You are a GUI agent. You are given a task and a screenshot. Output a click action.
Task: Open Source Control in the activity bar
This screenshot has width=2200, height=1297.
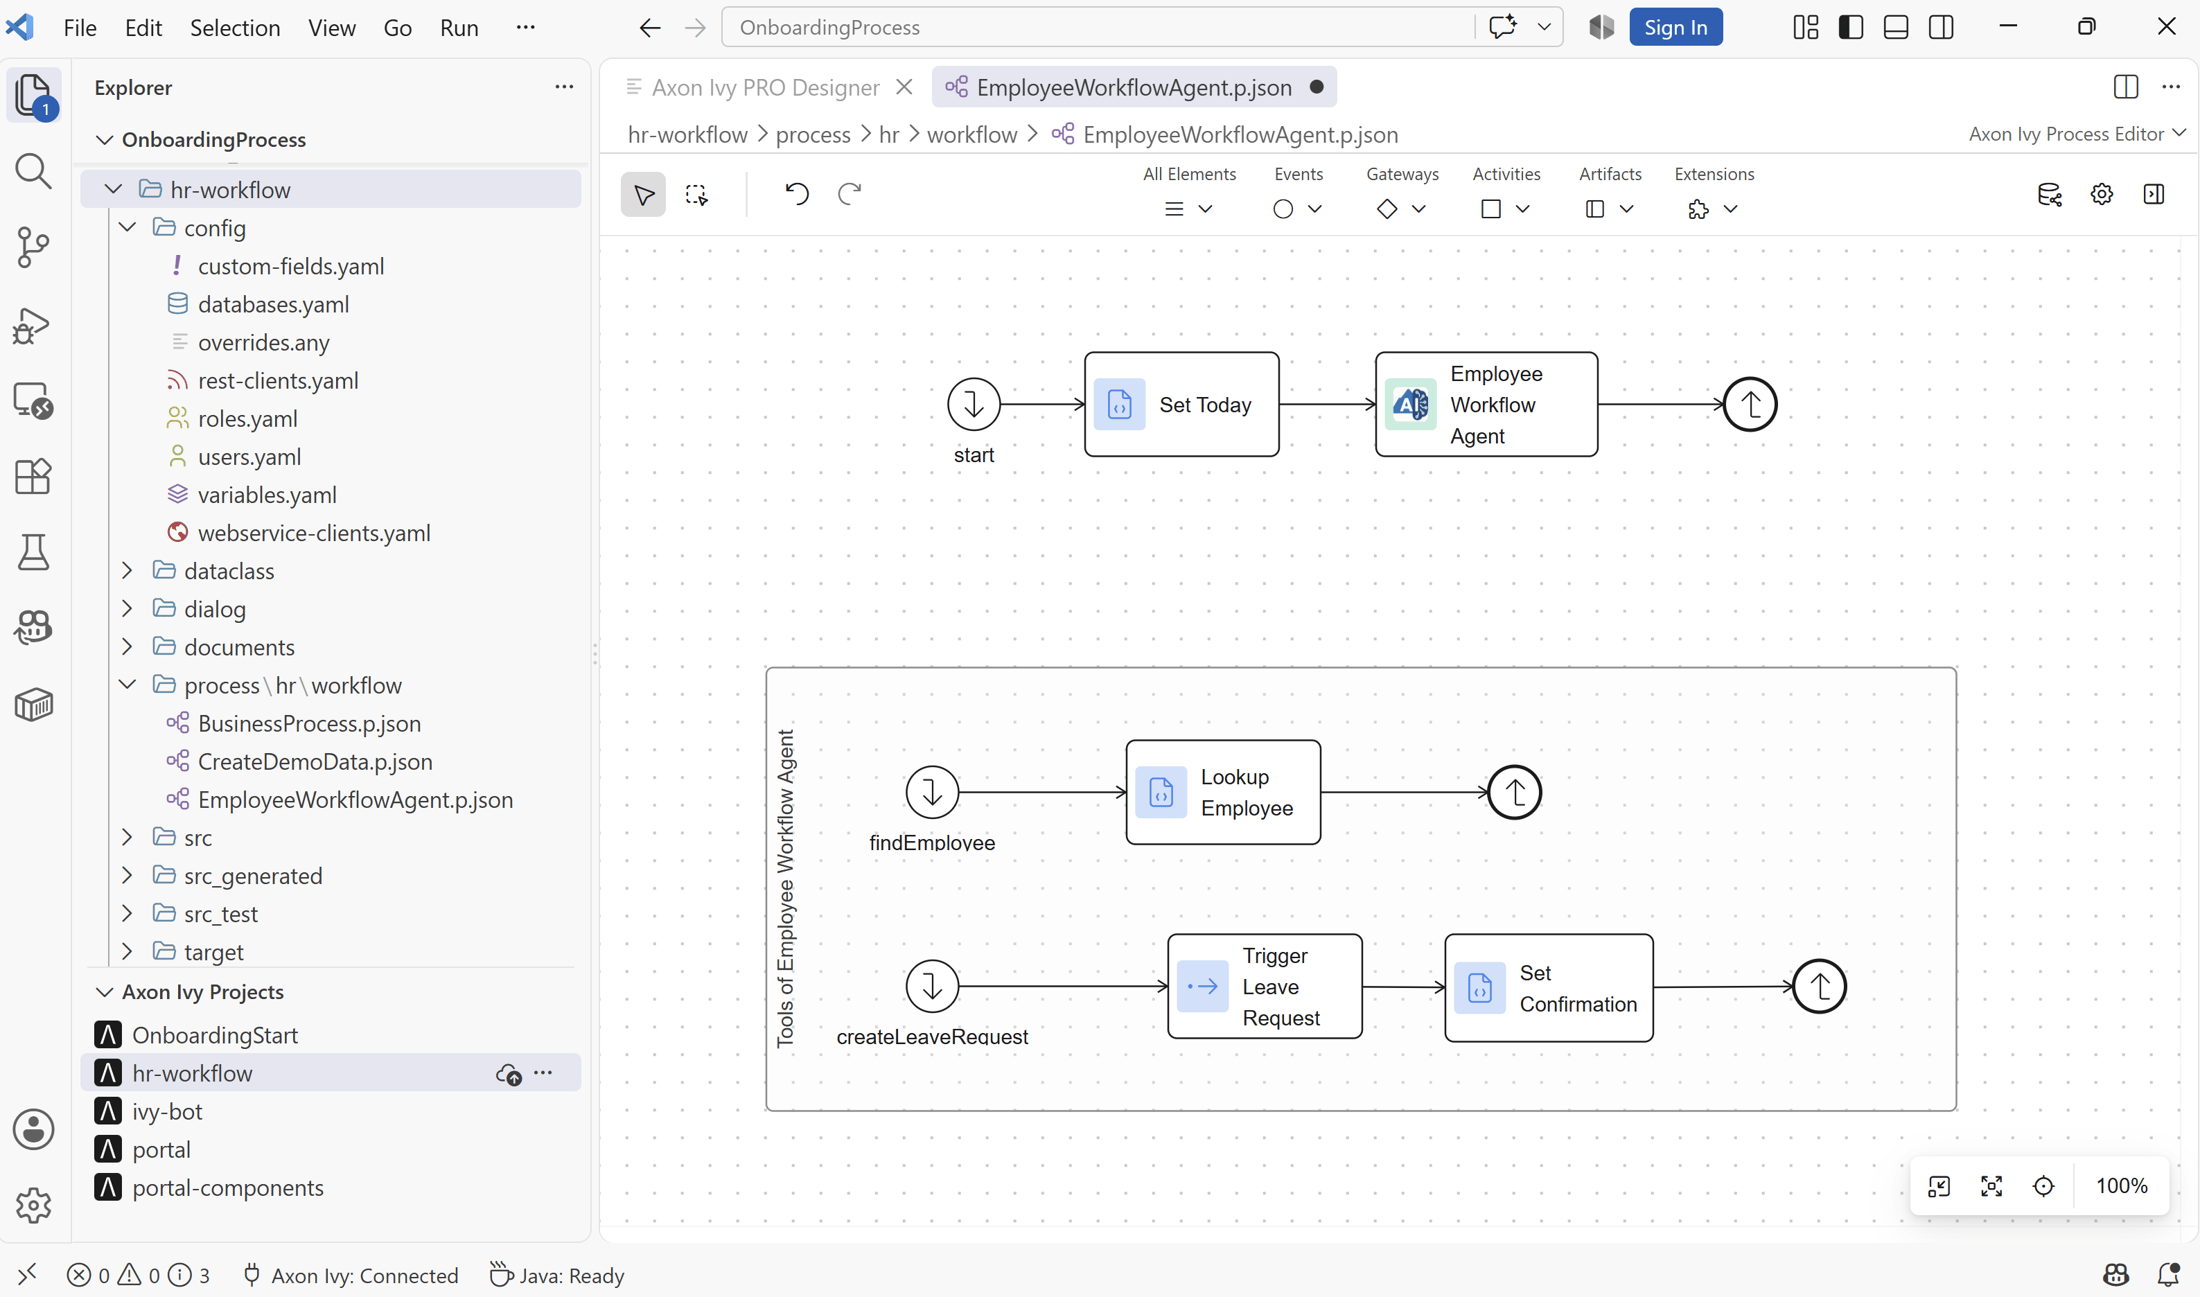click(x=33, y=247)
